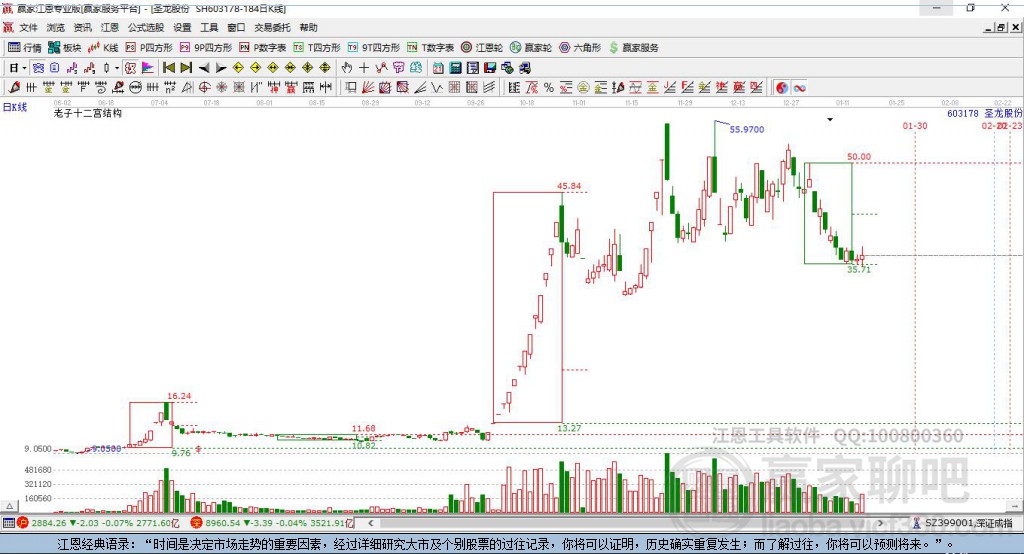Open the 浏览 menu
This screenshot has height=554, width=1024.
click(x=56, y=27)
